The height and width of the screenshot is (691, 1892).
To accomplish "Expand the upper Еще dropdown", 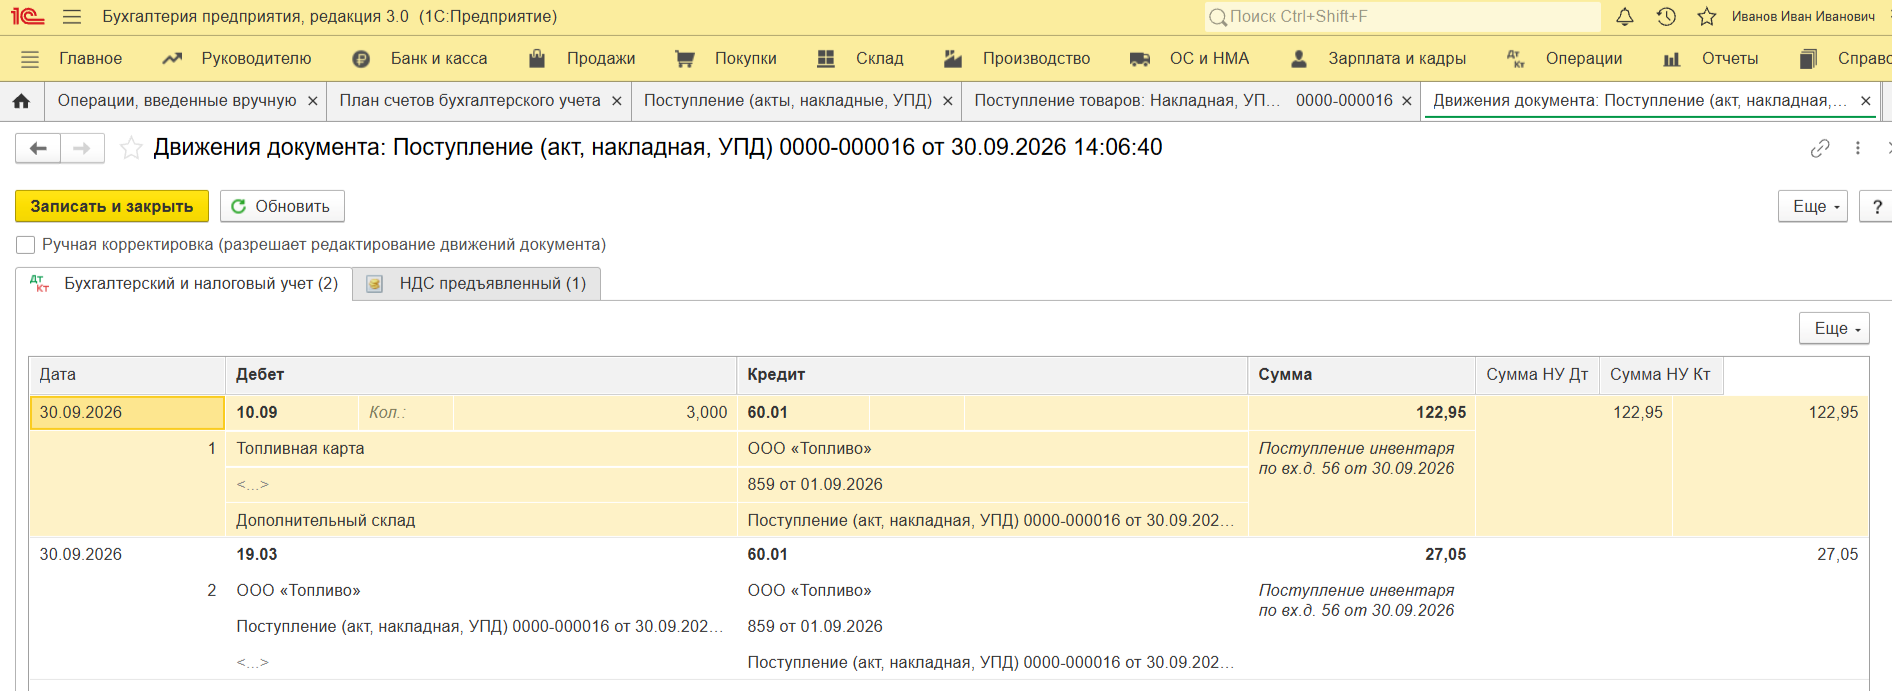I will pyautogui.click(x=1812, y=206).
